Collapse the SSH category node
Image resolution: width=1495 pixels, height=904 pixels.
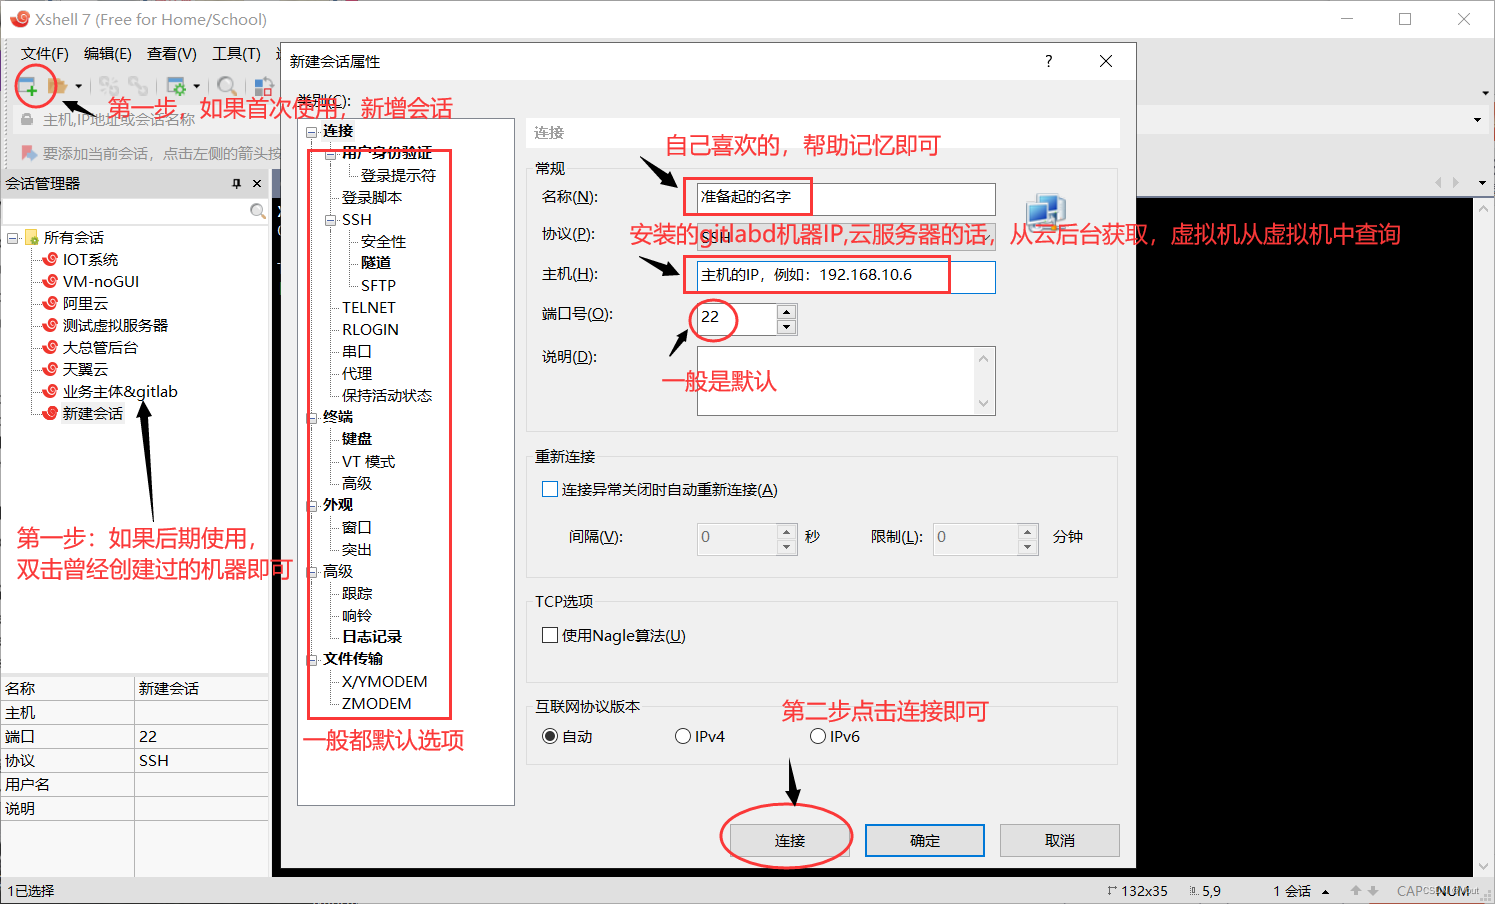click(x=330, y=220)
